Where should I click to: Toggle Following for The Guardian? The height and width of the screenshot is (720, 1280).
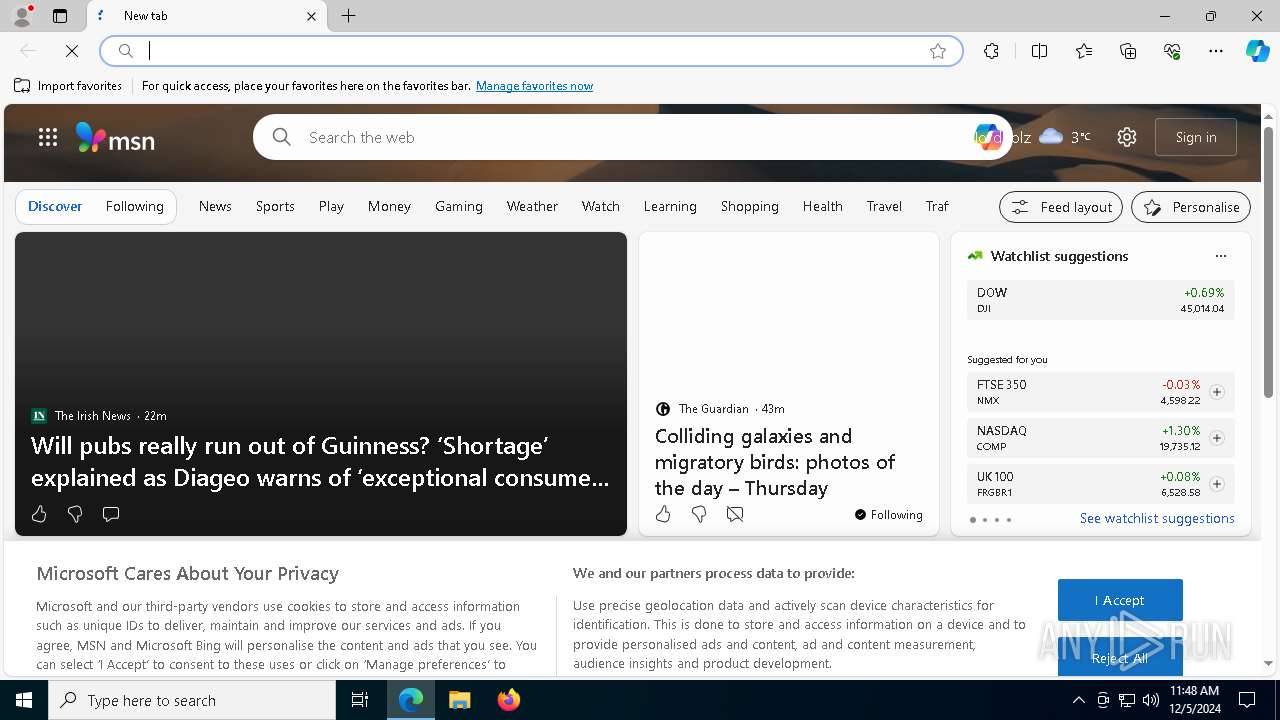point(889,515)
